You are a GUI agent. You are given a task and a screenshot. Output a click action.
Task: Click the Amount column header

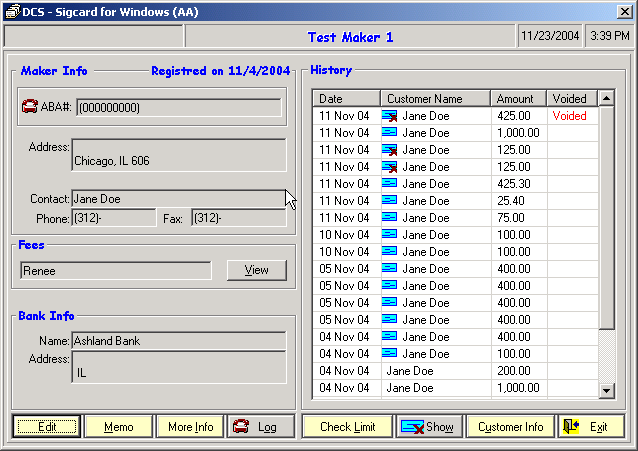pyautogui.click(x=518, y=99)
